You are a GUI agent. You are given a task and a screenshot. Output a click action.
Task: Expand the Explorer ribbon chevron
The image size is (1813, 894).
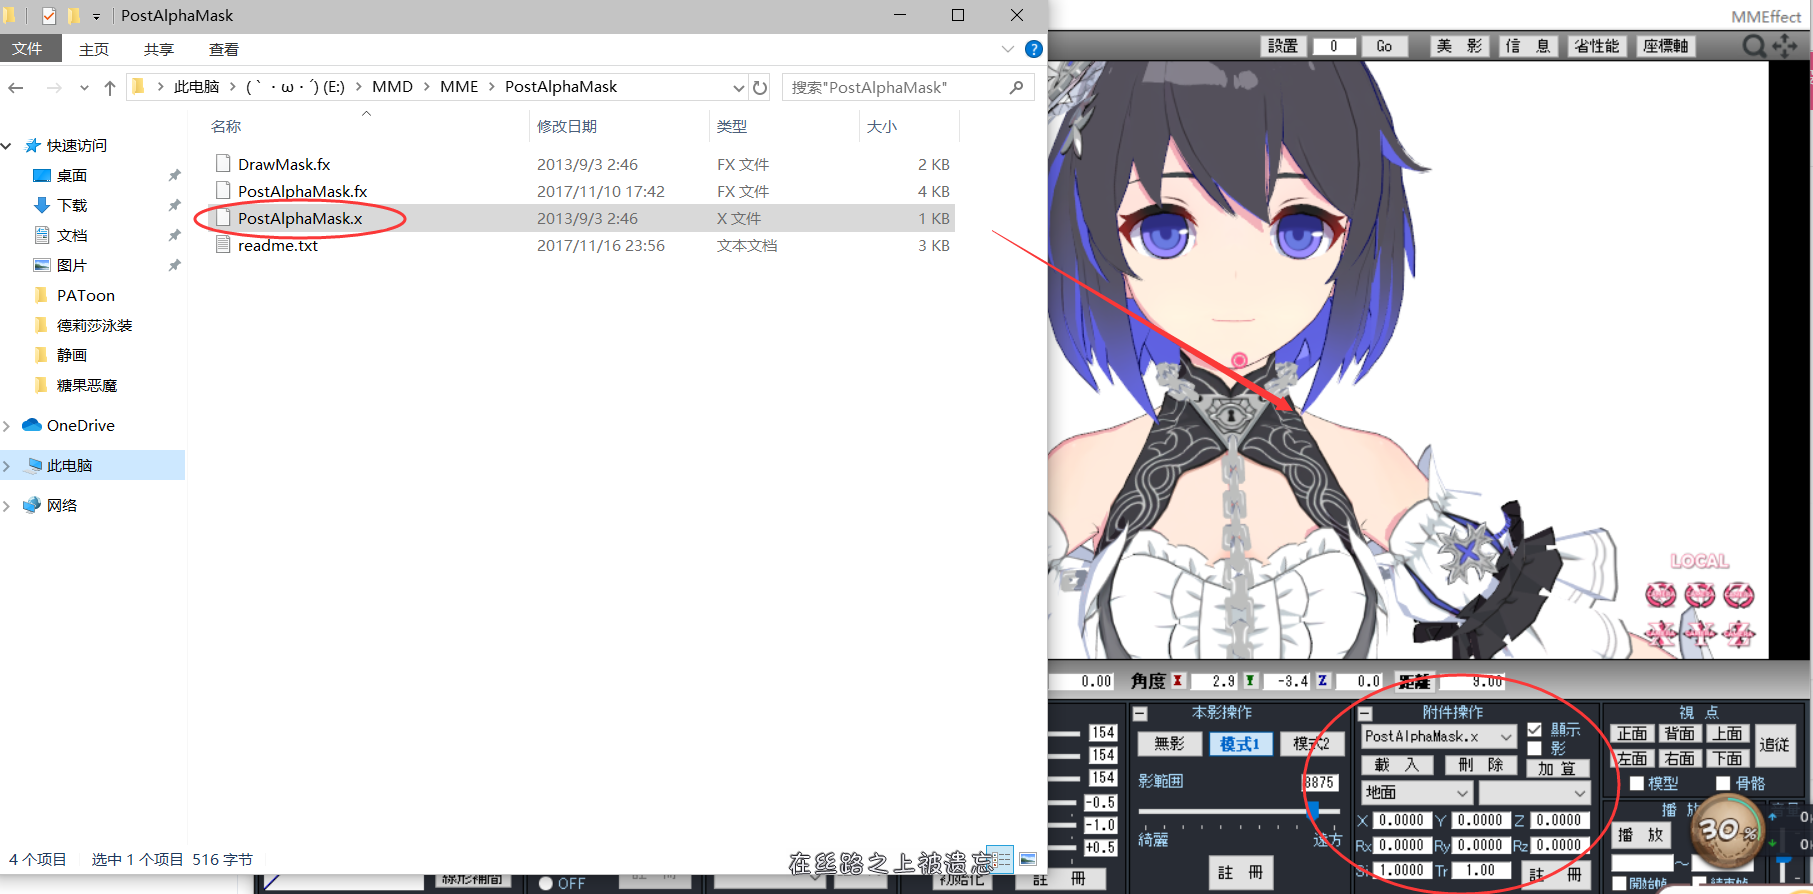coord(1008,49)
